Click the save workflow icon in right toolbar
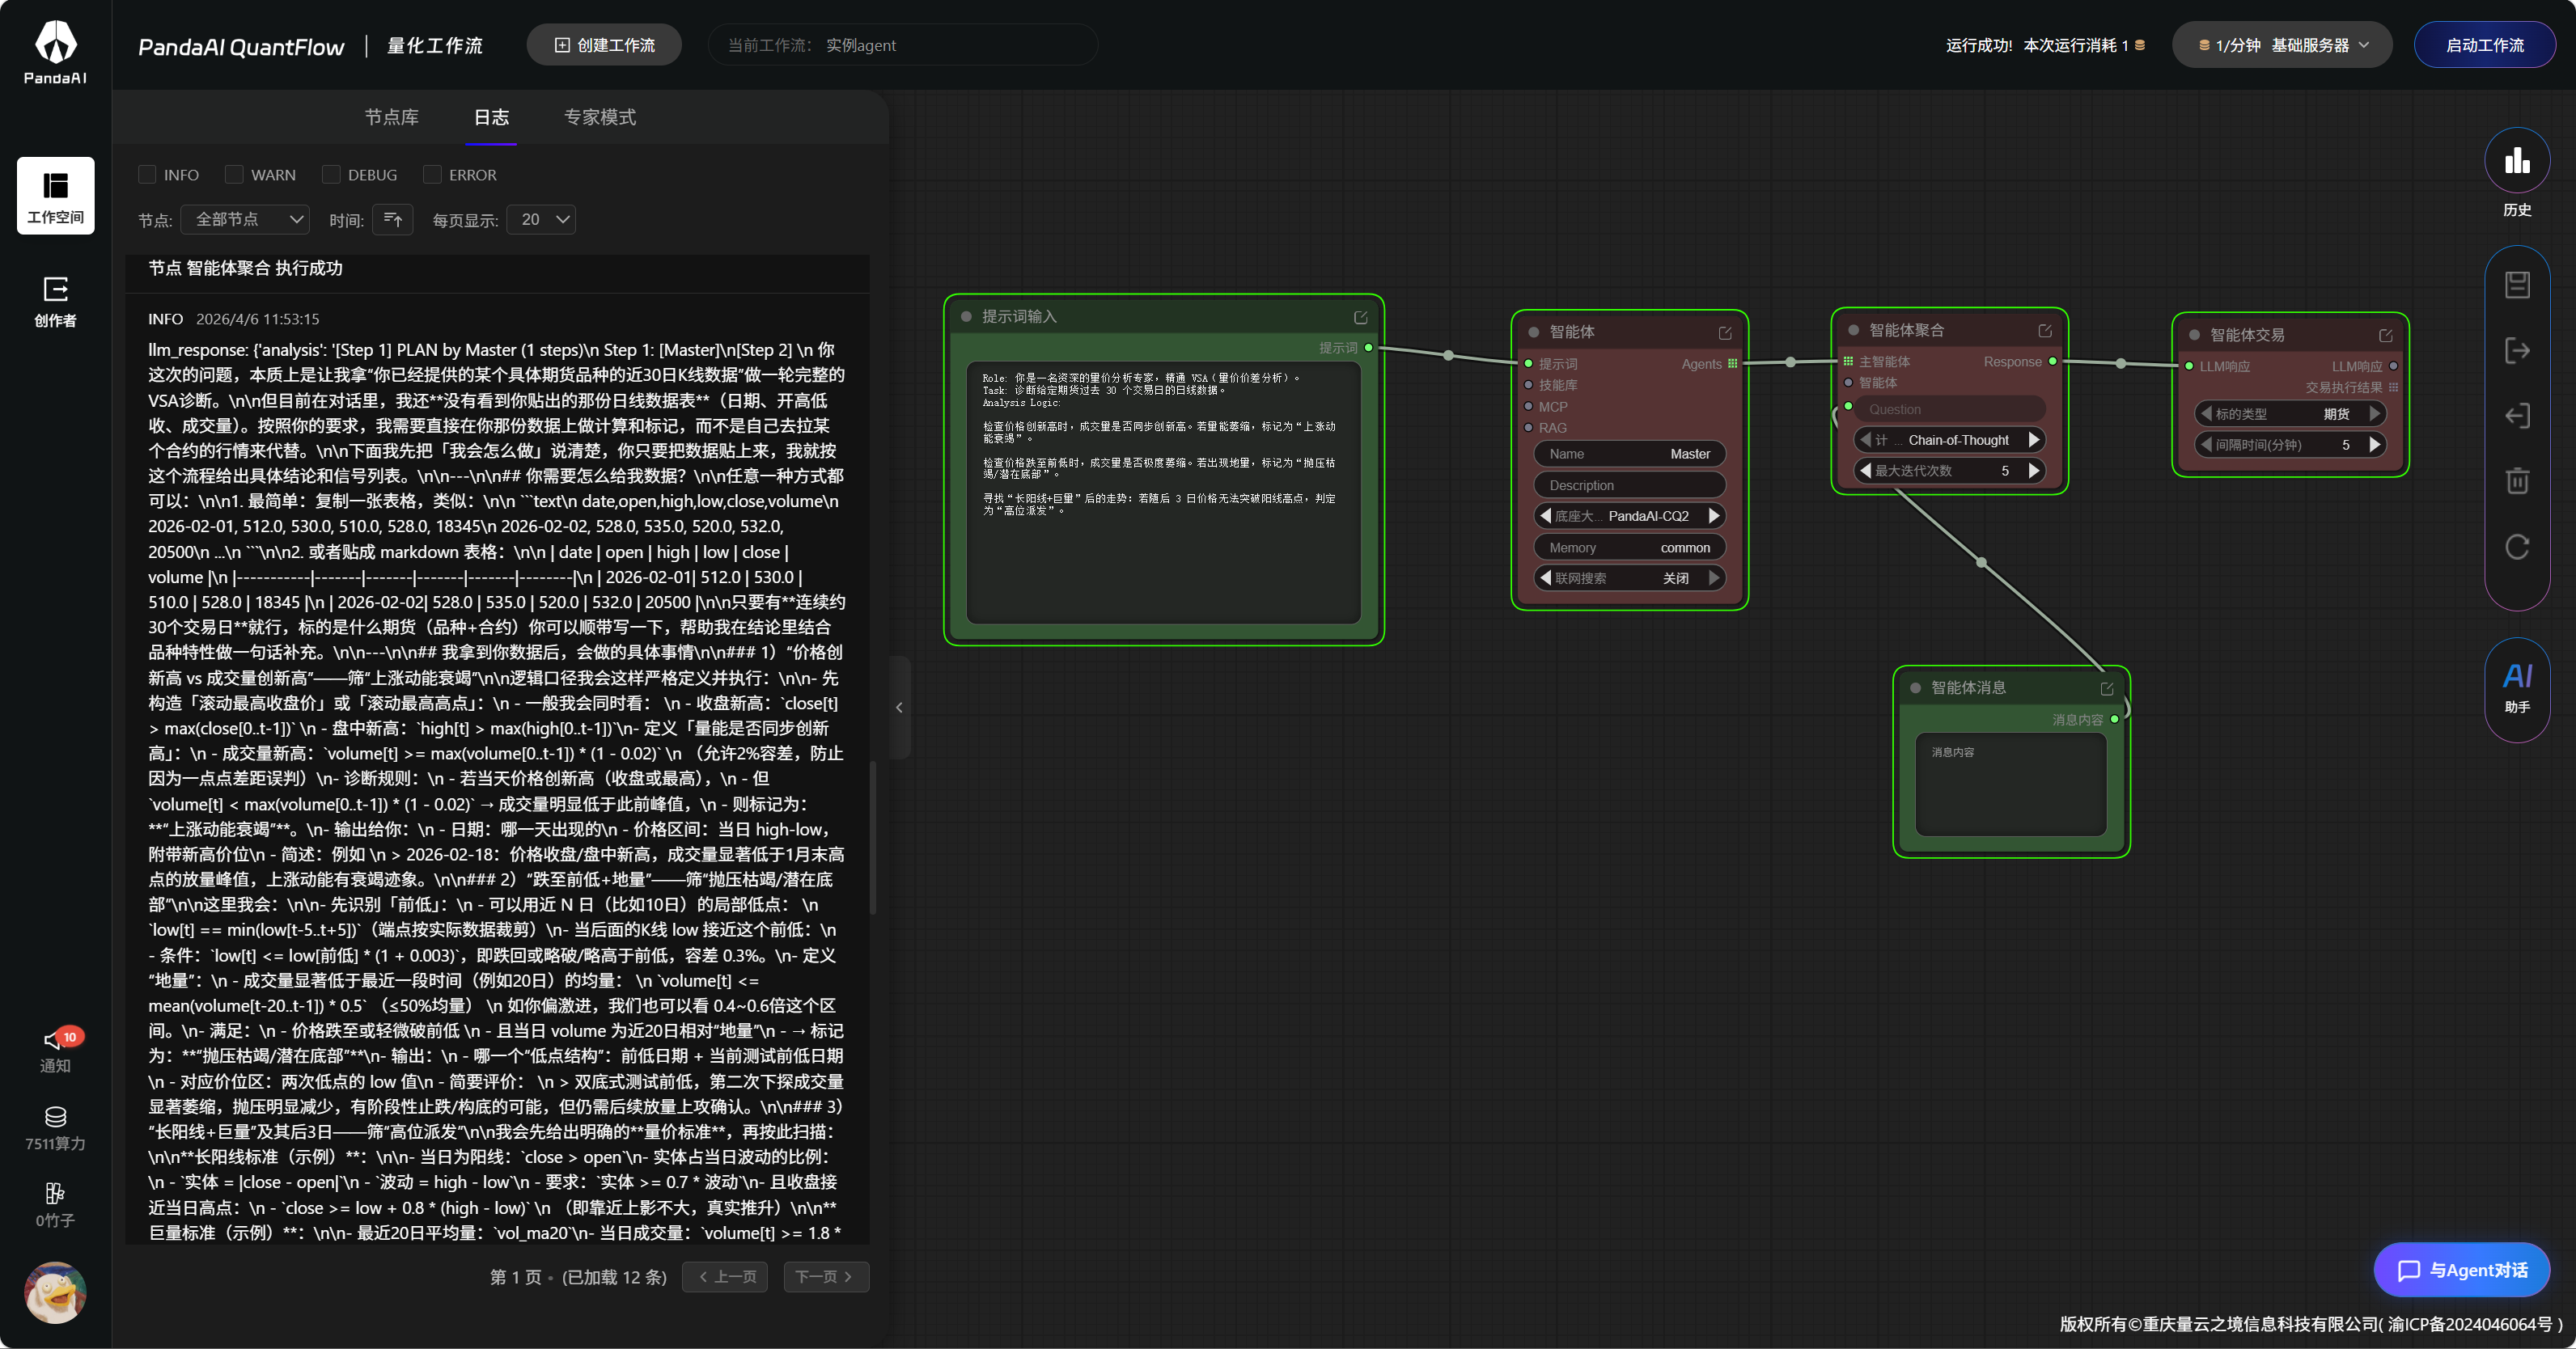Viewport: 2576px width, 1349px height. point(2516,285)
